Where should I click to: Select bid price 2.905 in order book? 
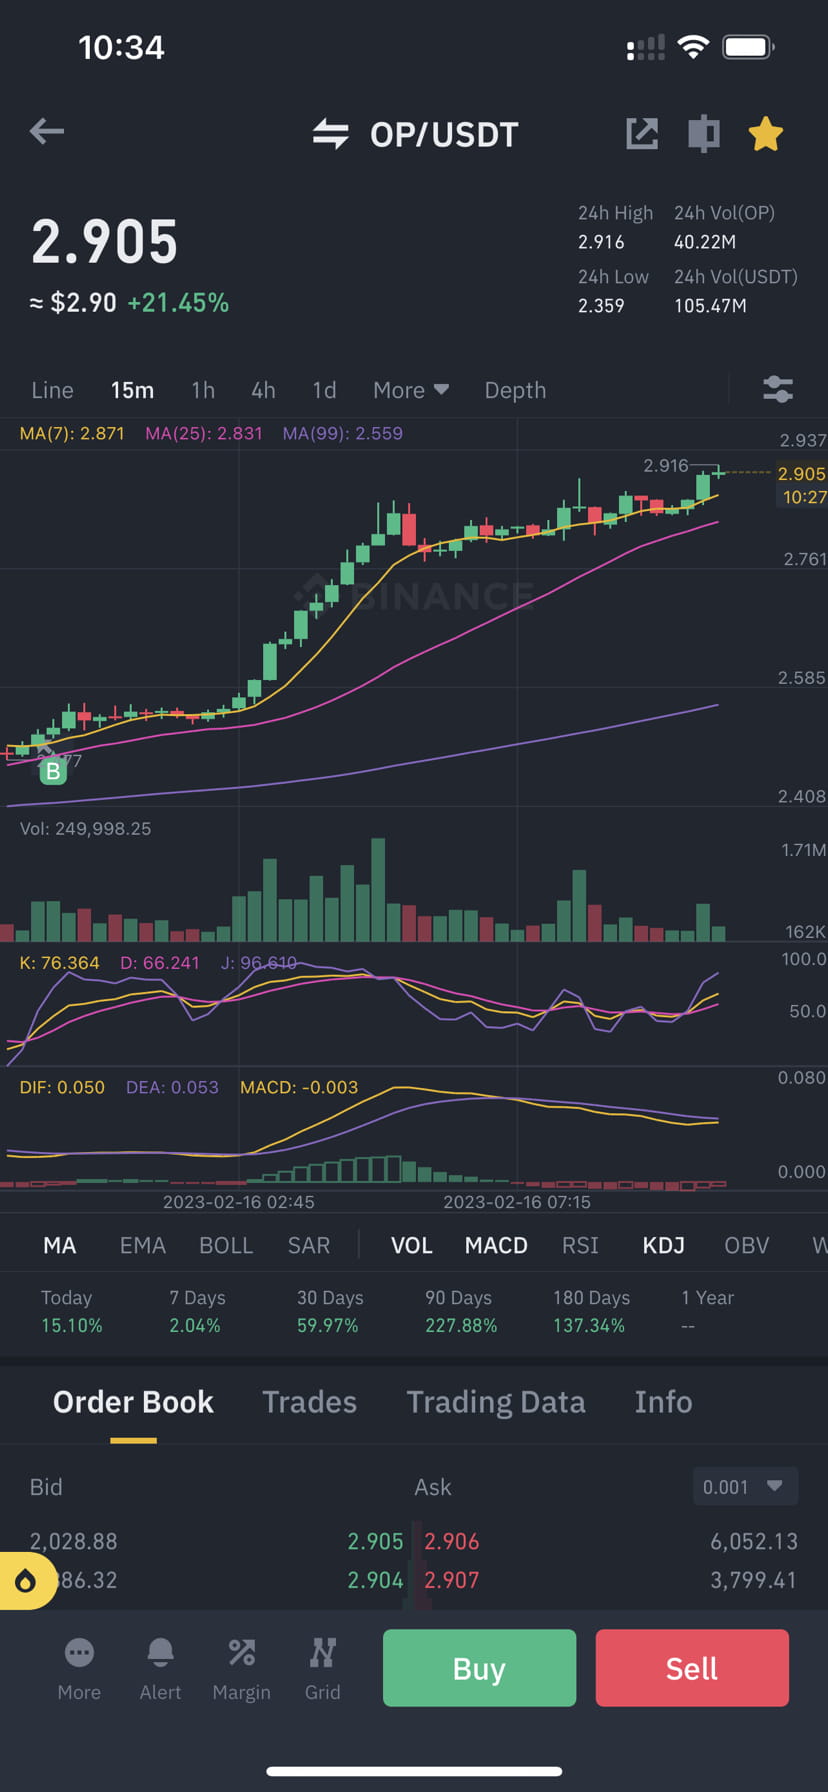(x=375, y=1541)
